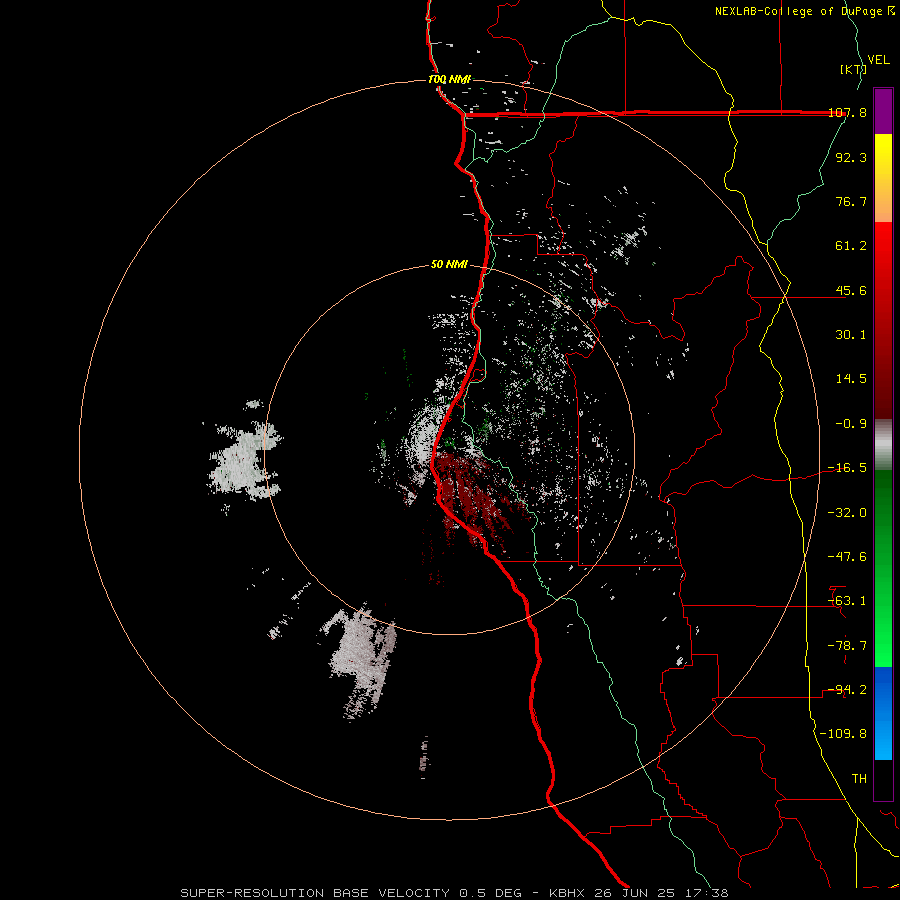Viewport: 900px width, 900px height.
Task: Click the 100 NMI range ring label
Action: tap(450, 79)
